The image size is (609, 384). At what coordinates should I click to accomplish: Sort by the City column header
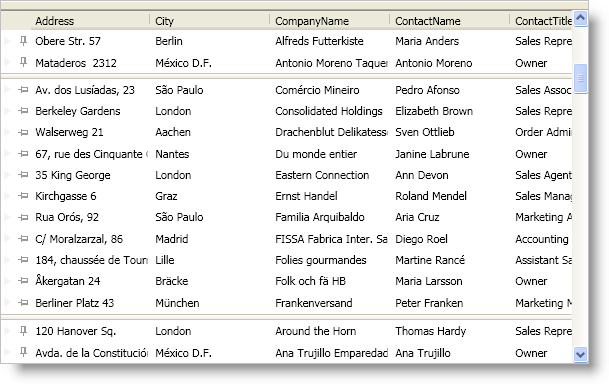coord(210,21)
